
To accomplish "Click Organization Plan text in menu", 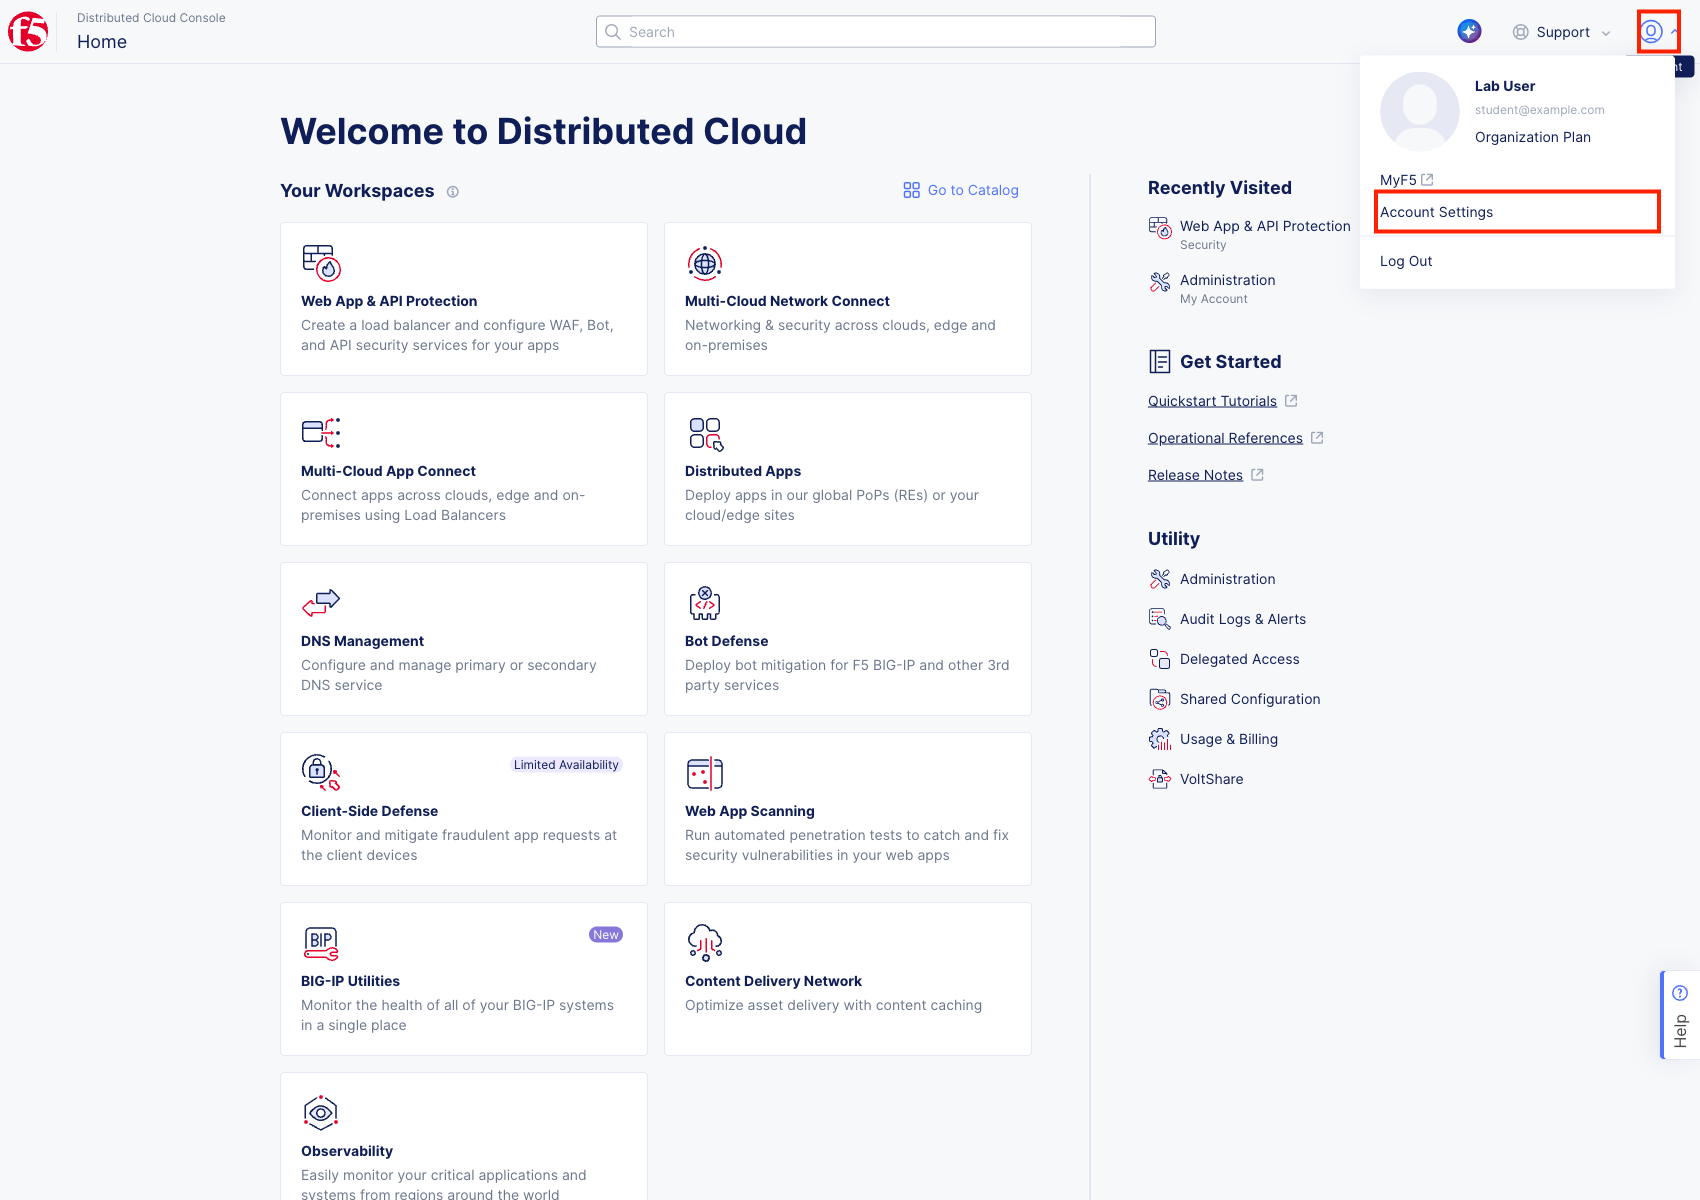I will 1532,137.
